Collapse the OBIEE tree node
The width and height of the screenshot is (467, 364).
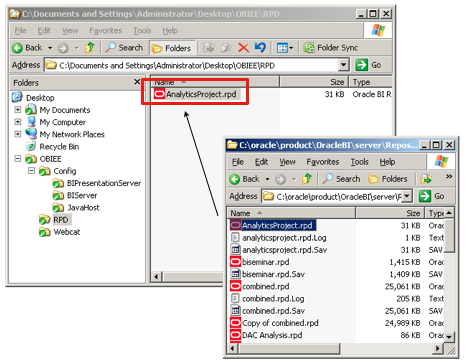pos(18,159)
